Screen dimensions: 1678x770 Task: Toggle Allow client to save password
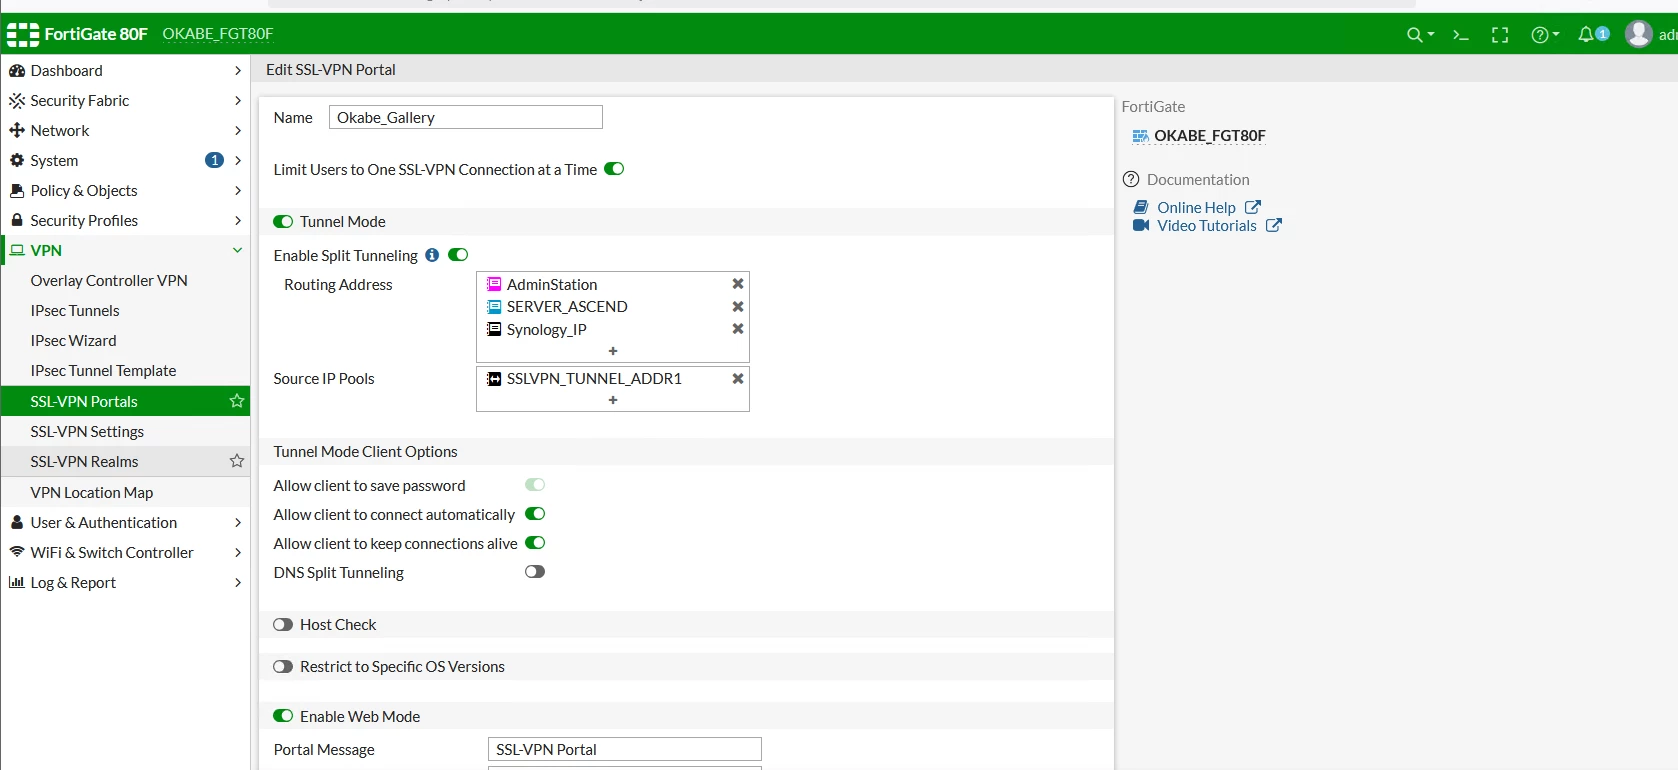point(535,485)
